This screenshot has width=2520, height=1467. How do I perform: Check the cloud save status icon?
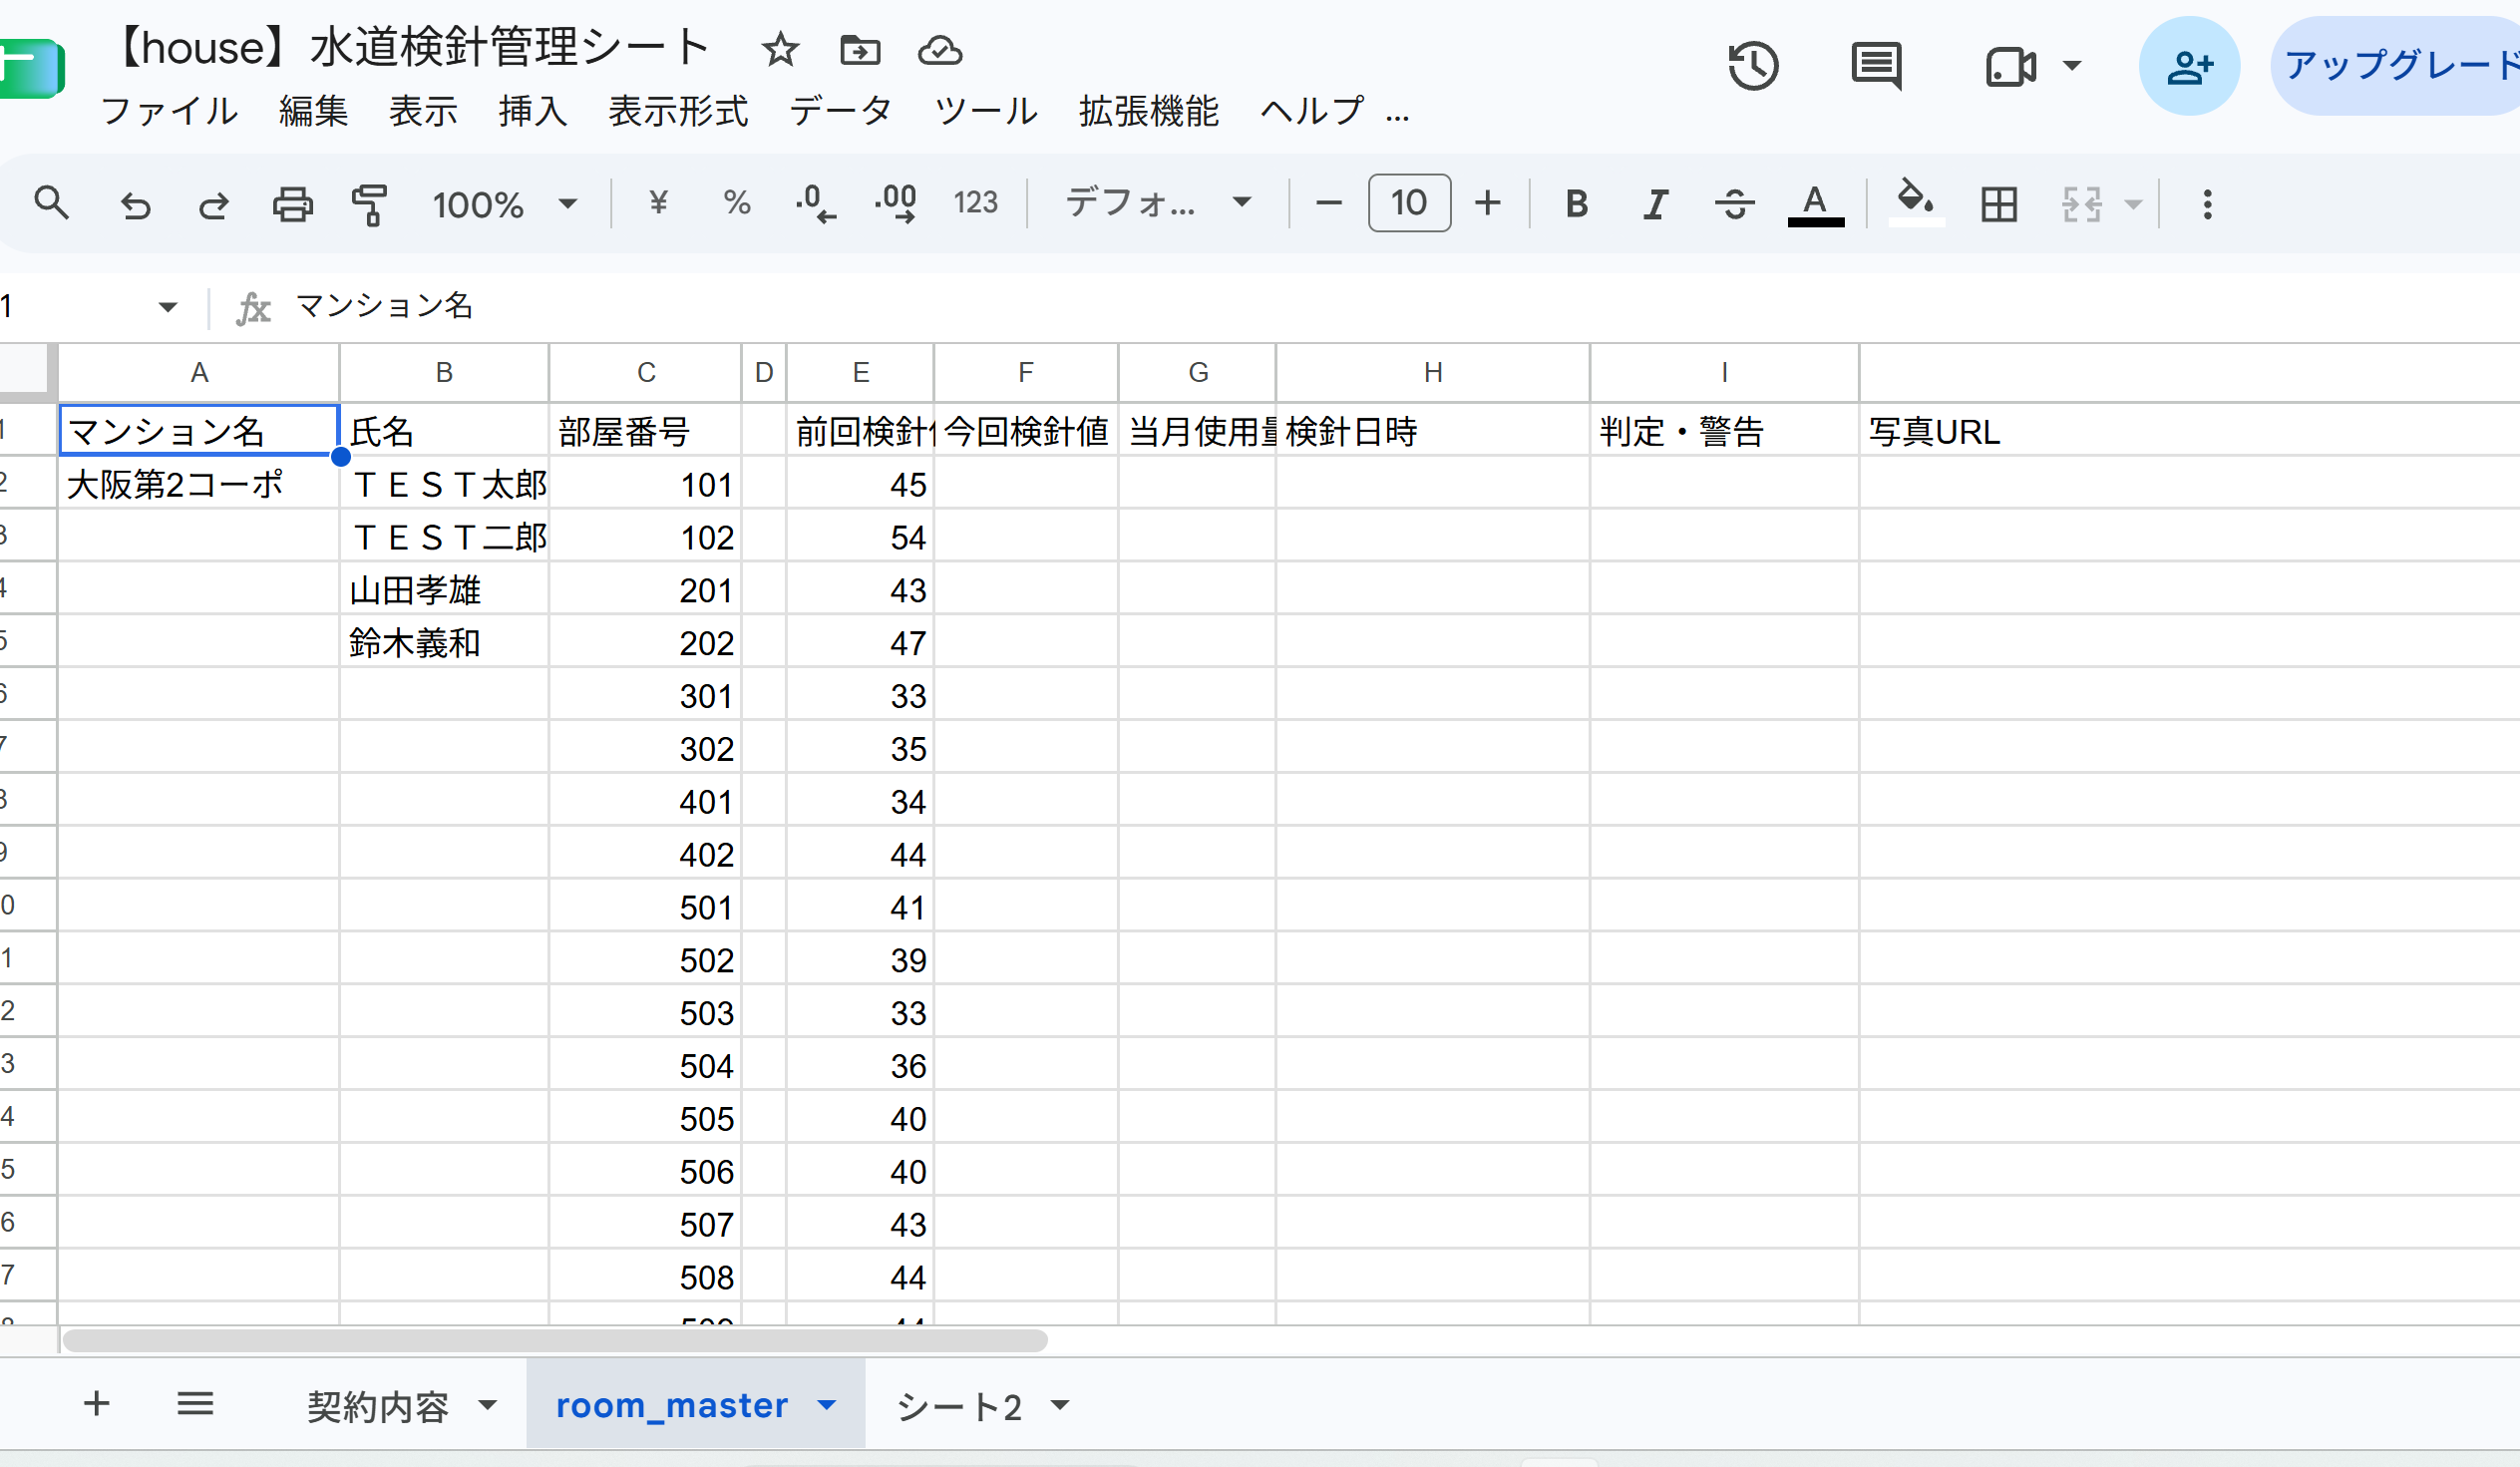[940, 49]
